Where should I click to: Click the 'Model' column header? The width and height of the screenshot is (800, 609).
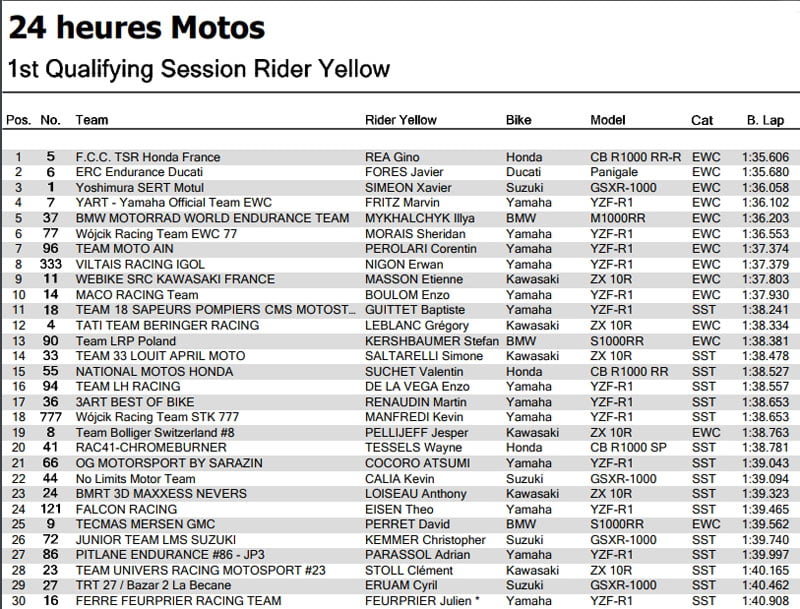click(608, 120)
